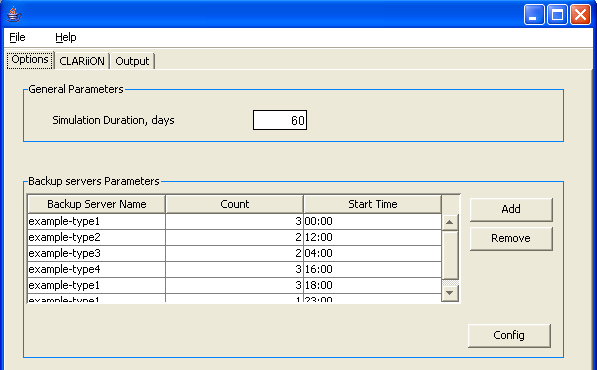
Task: Click the count cell in the 18:00 row
Action: pos(235,285)
